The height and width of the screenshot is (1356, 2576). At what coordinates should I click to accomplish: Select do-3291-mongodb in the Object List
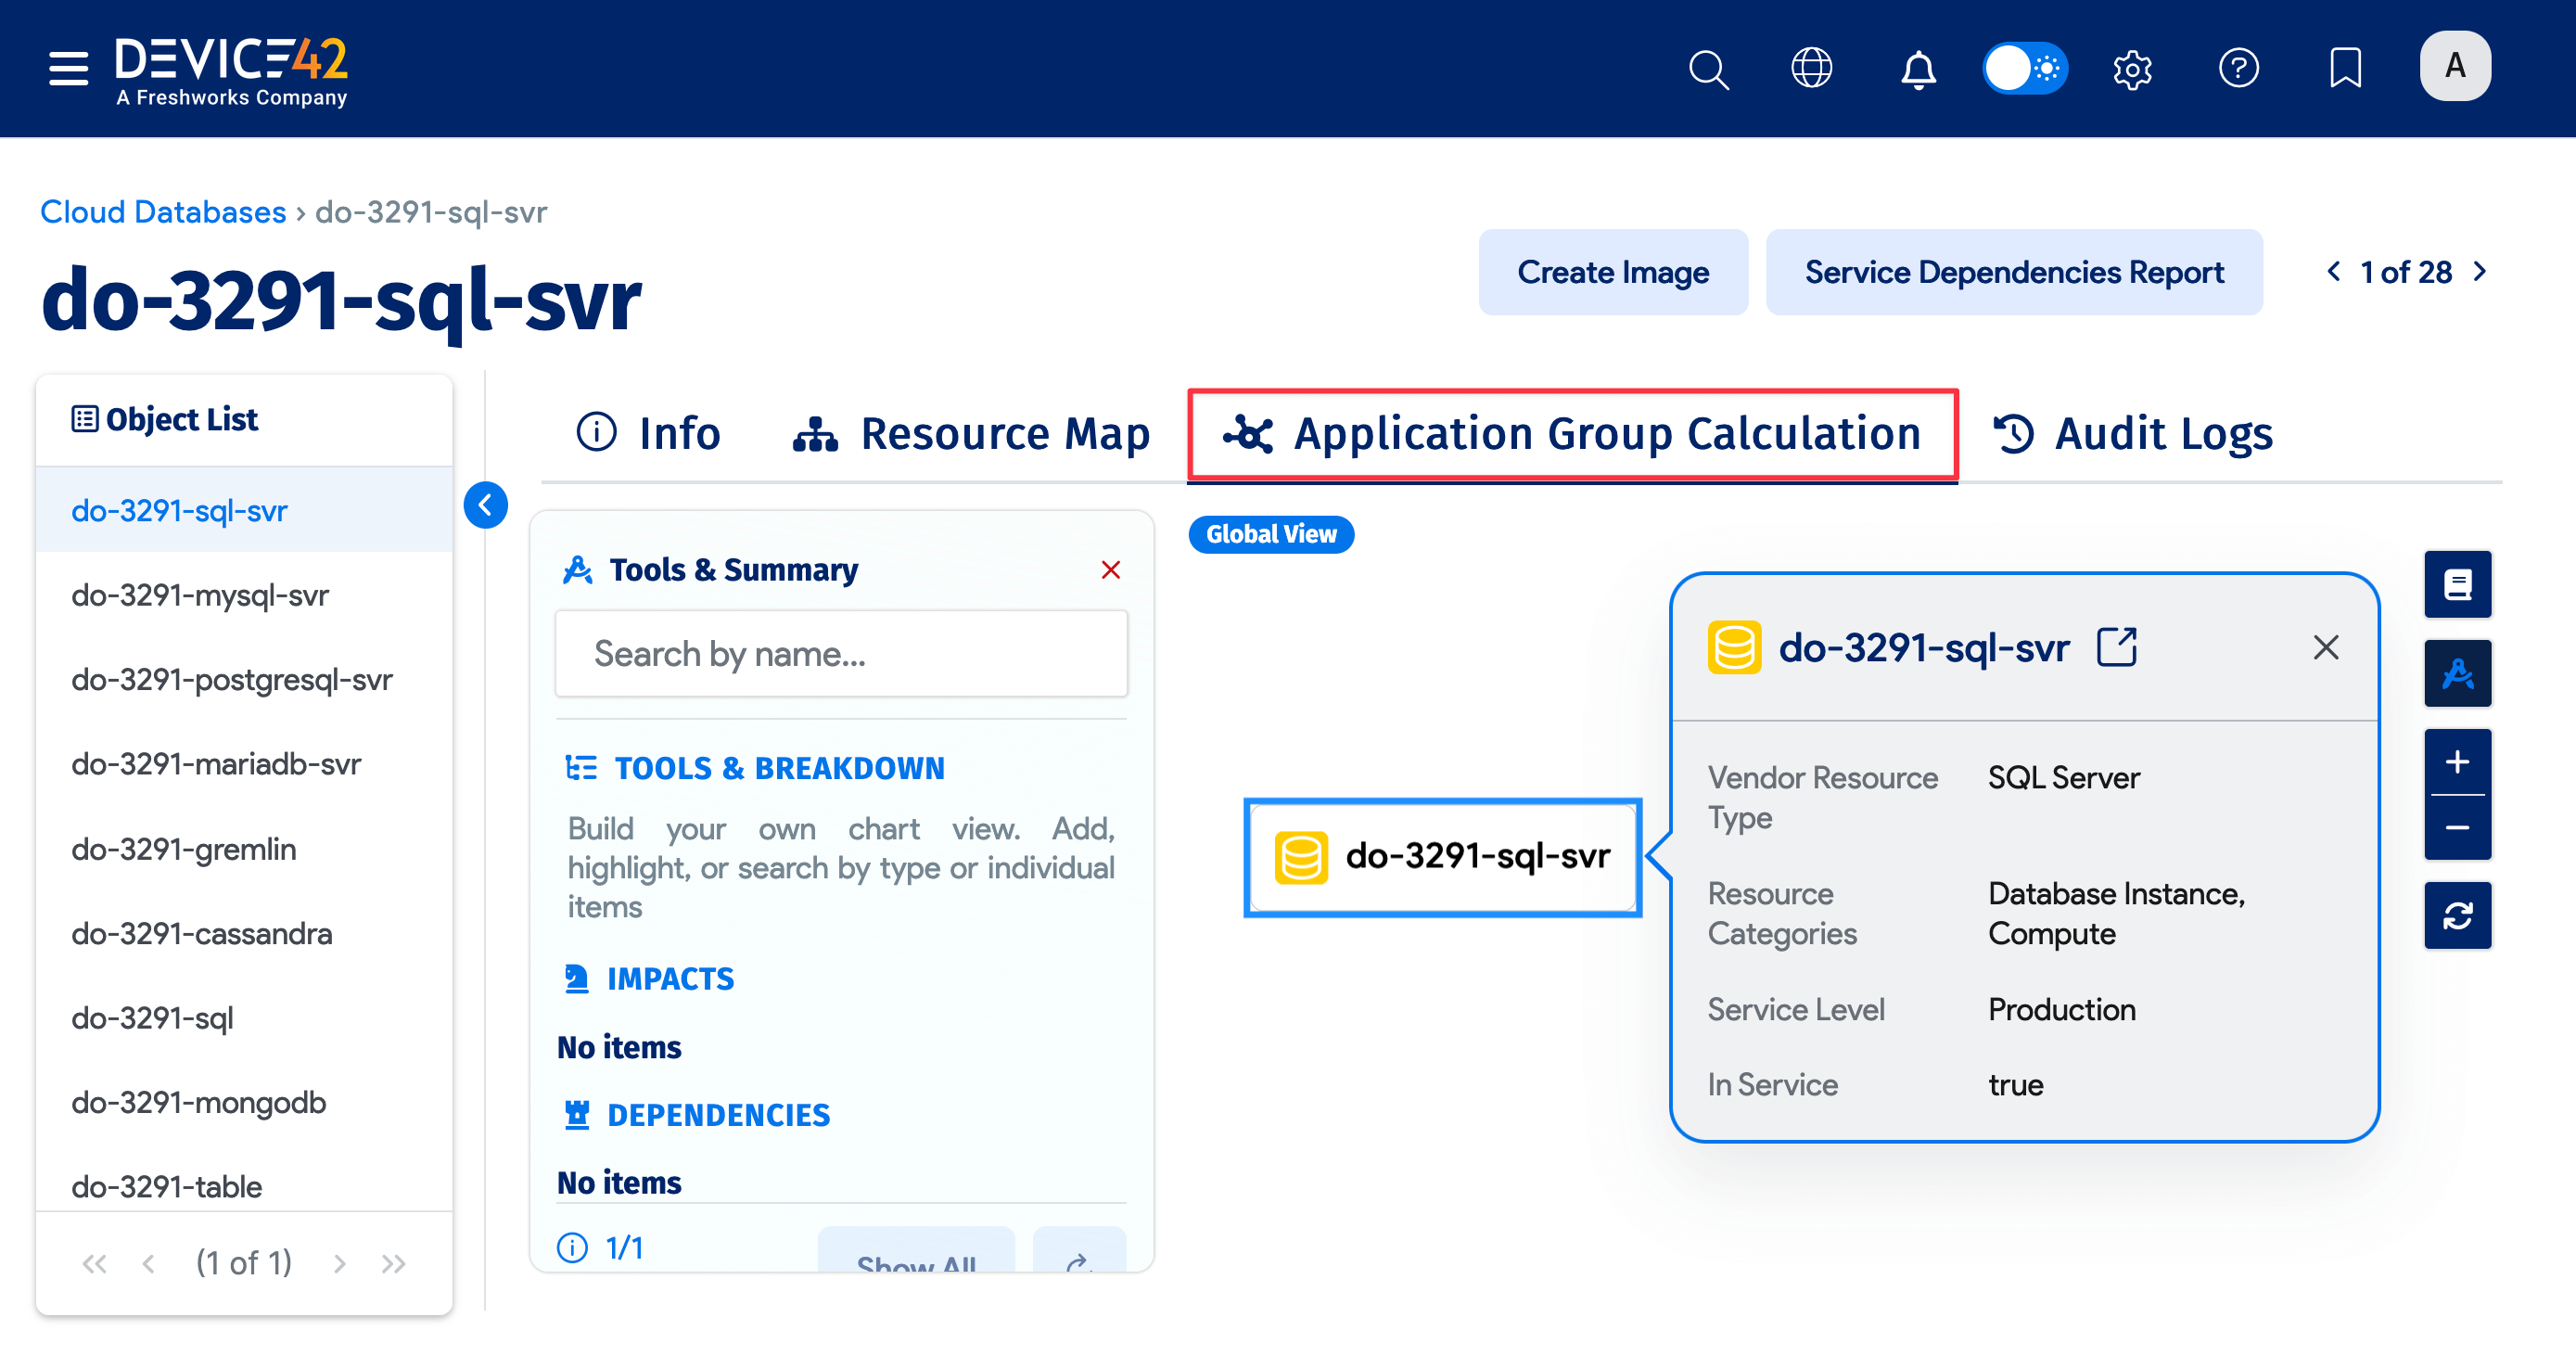tap(198, 1101)
